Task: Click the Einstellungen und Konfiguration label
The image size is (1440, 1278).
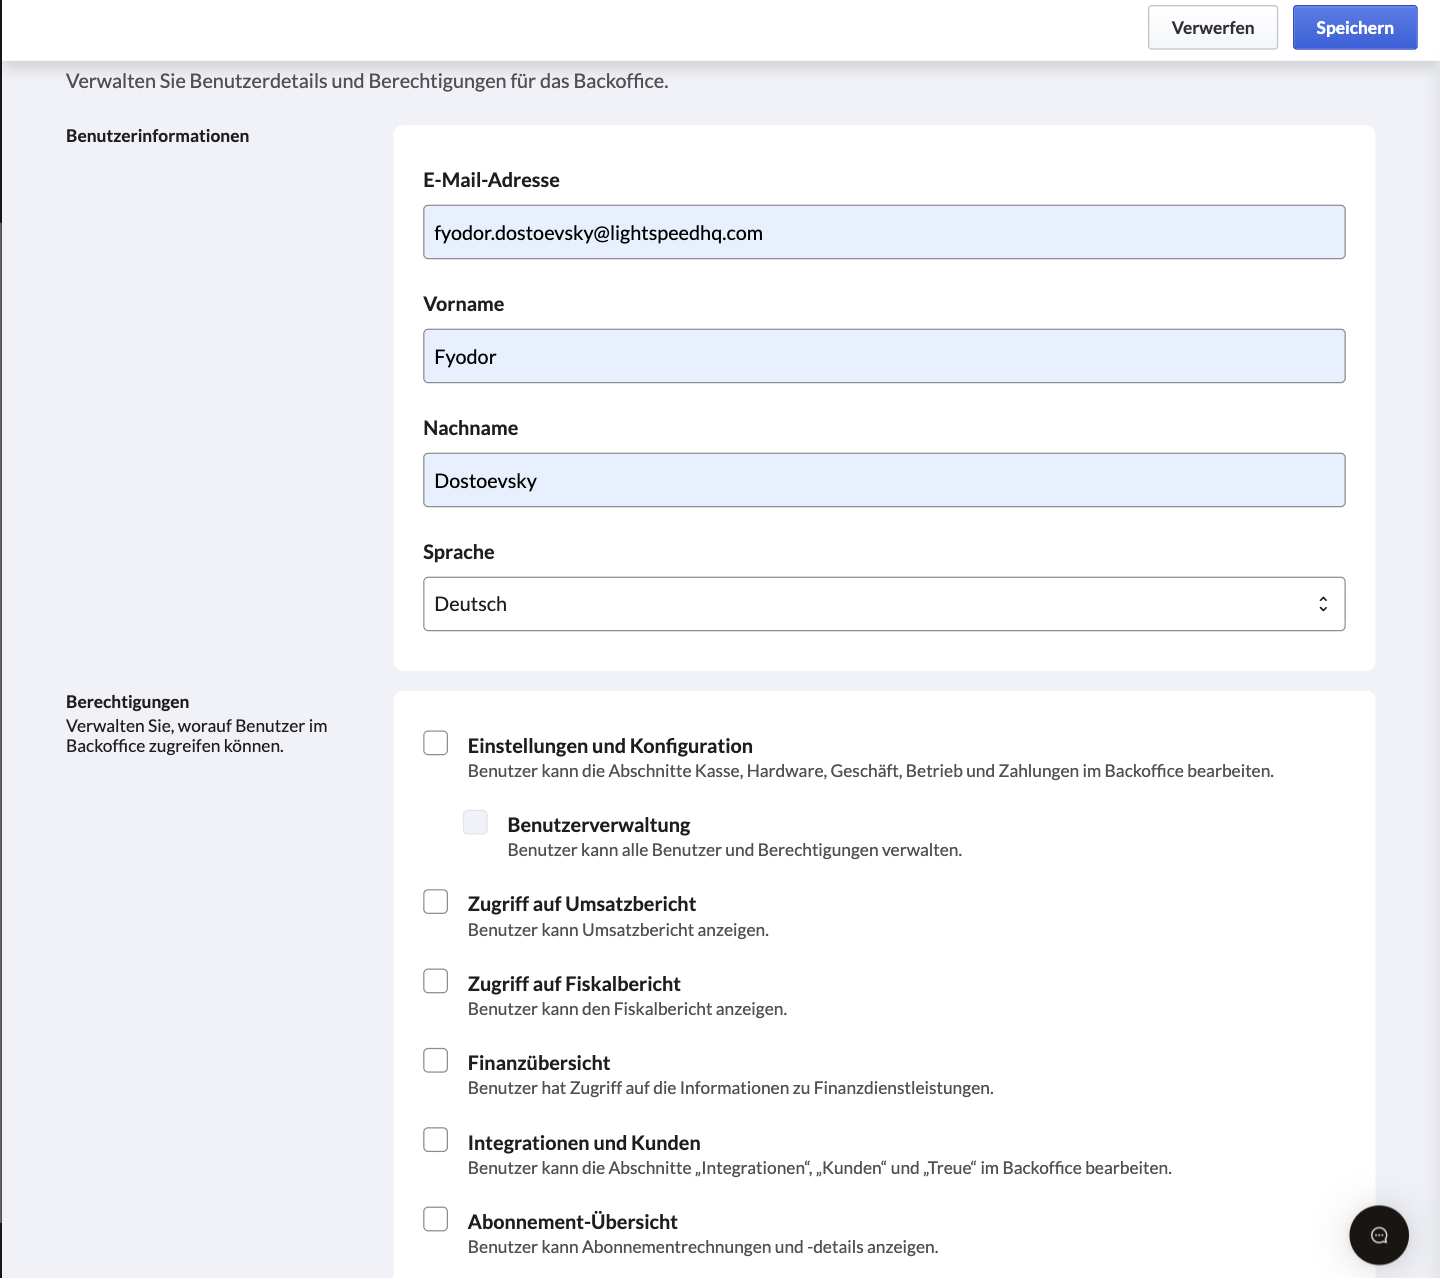Action: point(610,746)
